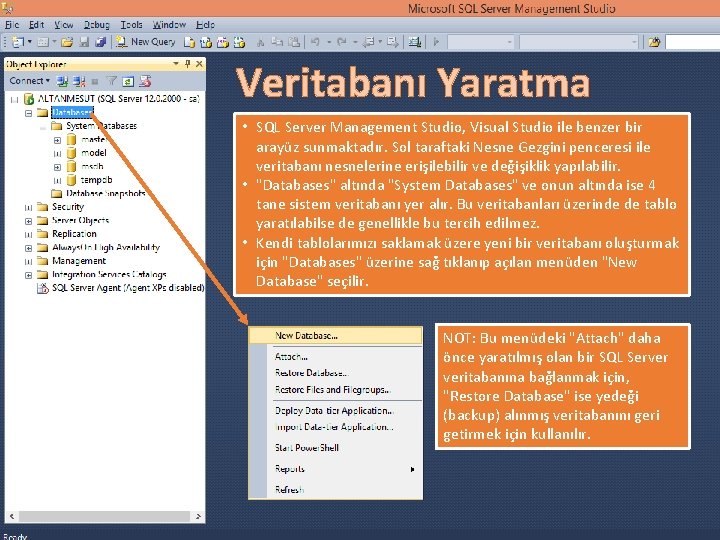Close the Object Explorer panel
This screenshot has width=720, height=540.
(x=199, y=64)
